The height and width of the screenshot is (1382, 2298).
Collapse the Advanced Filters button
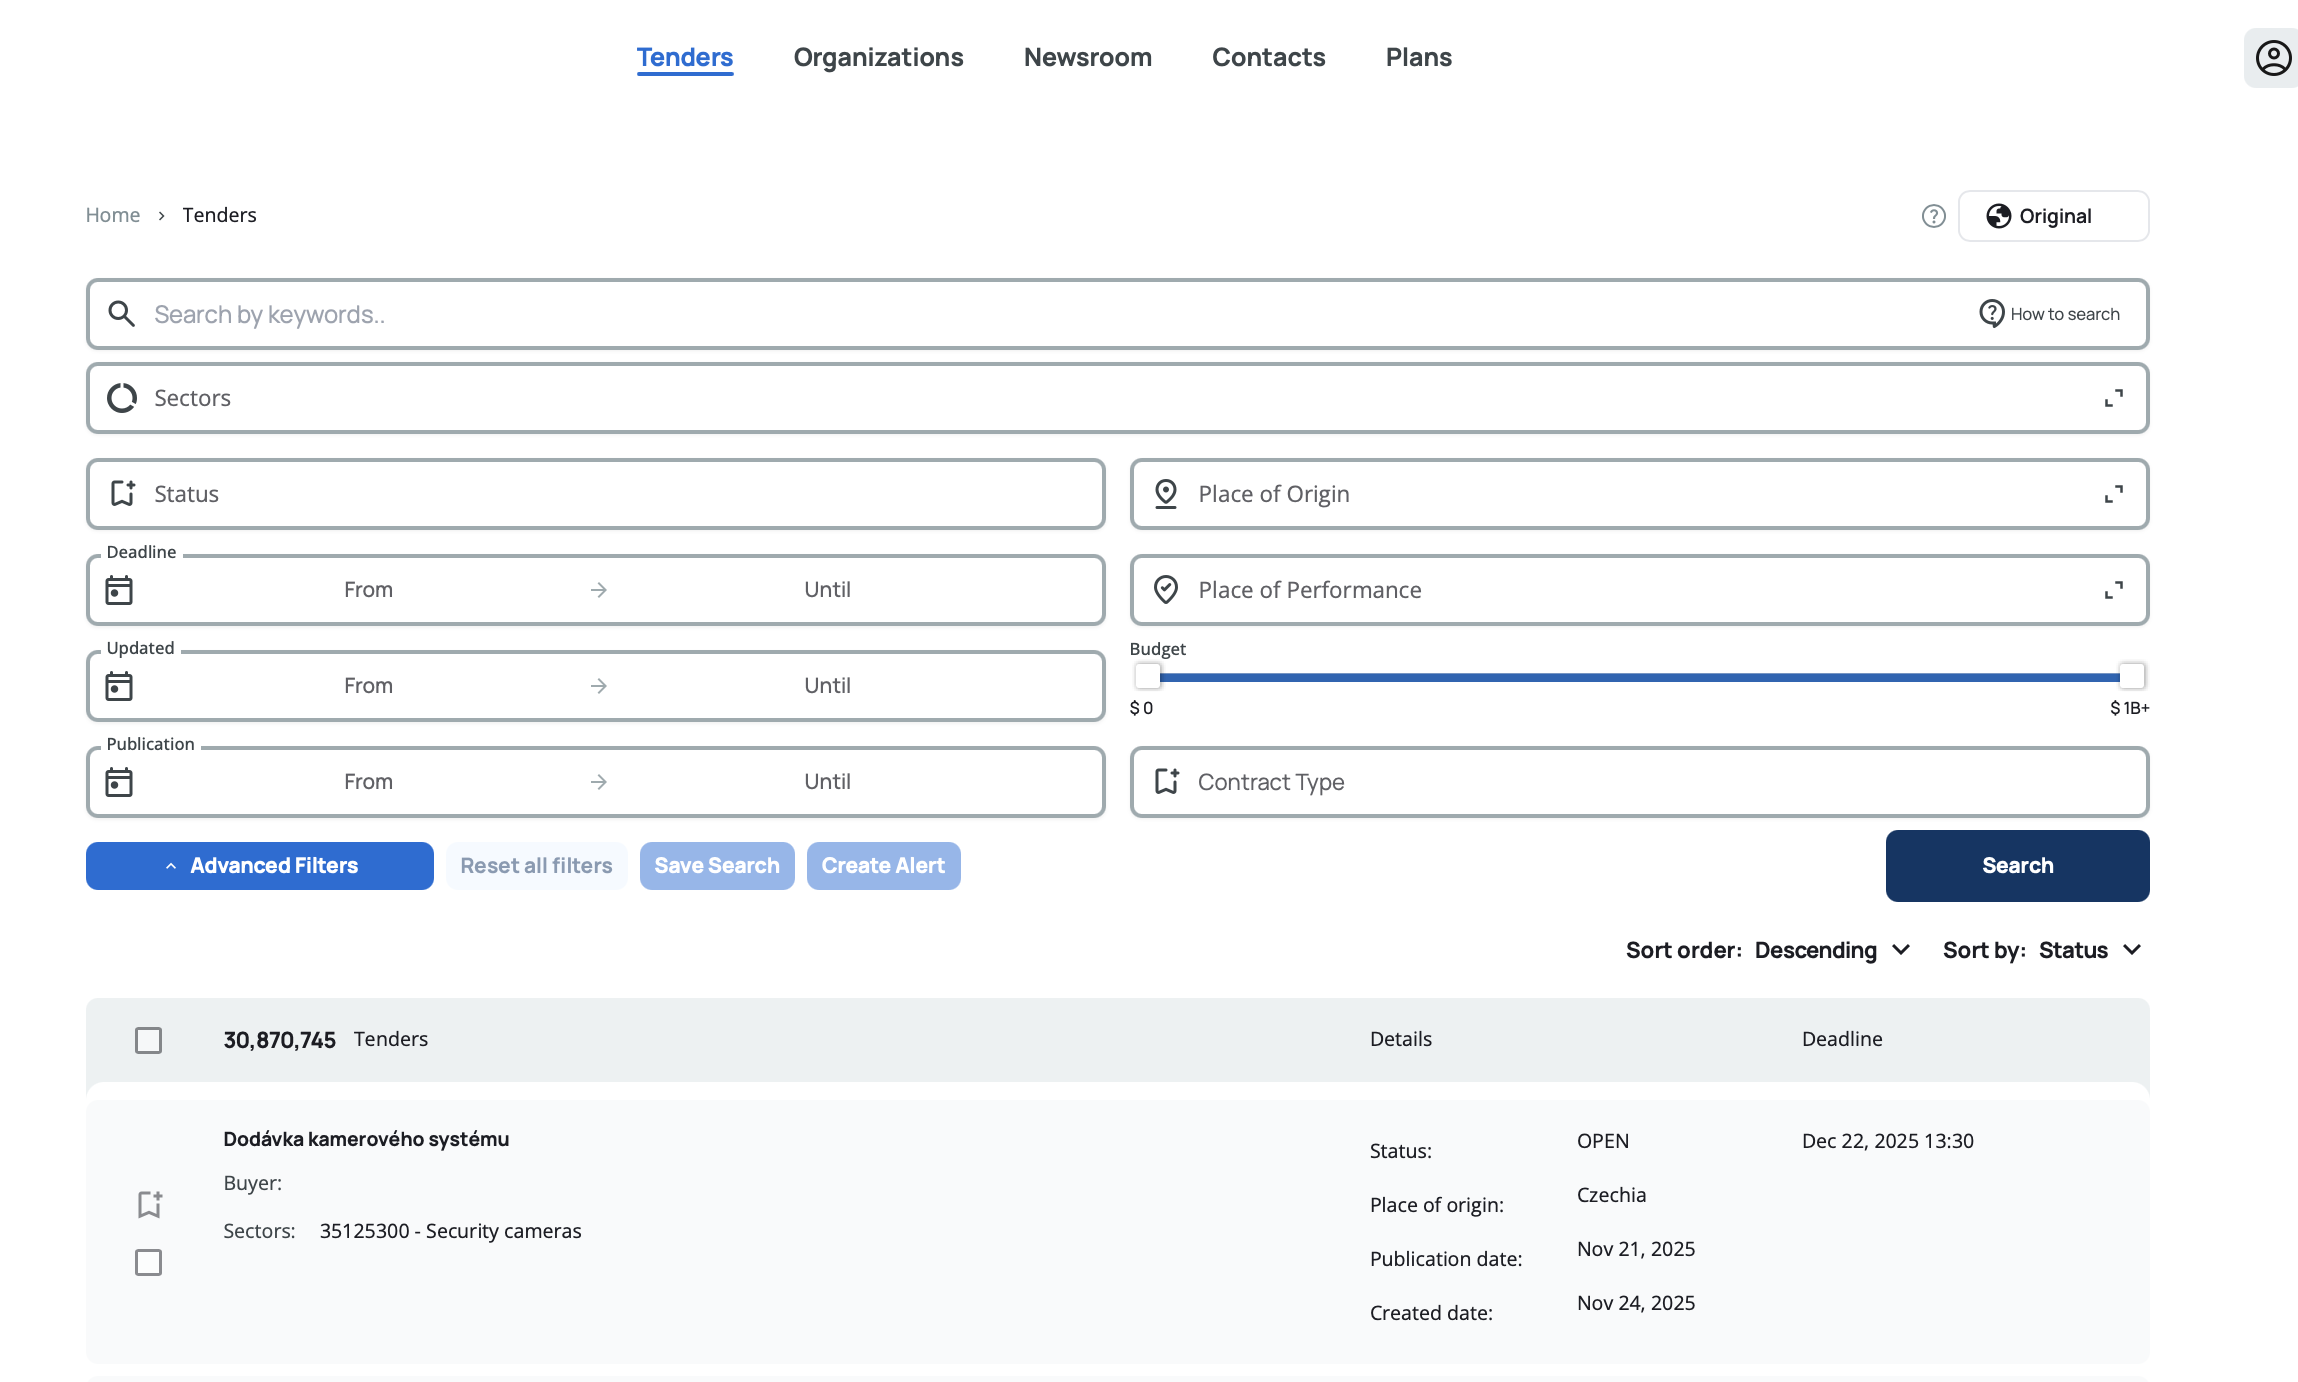[x=260, y=866]
